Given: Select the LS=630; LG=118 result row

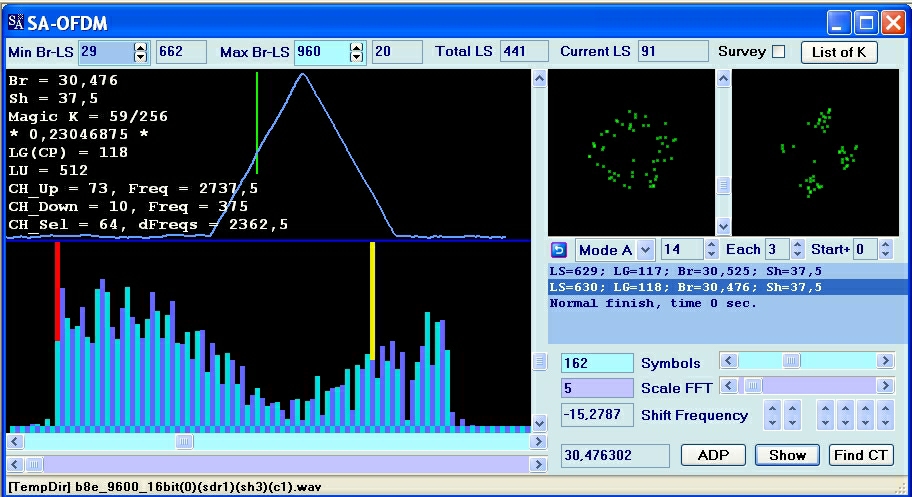Looking at the screenshot, I should [x=729, y=287].
